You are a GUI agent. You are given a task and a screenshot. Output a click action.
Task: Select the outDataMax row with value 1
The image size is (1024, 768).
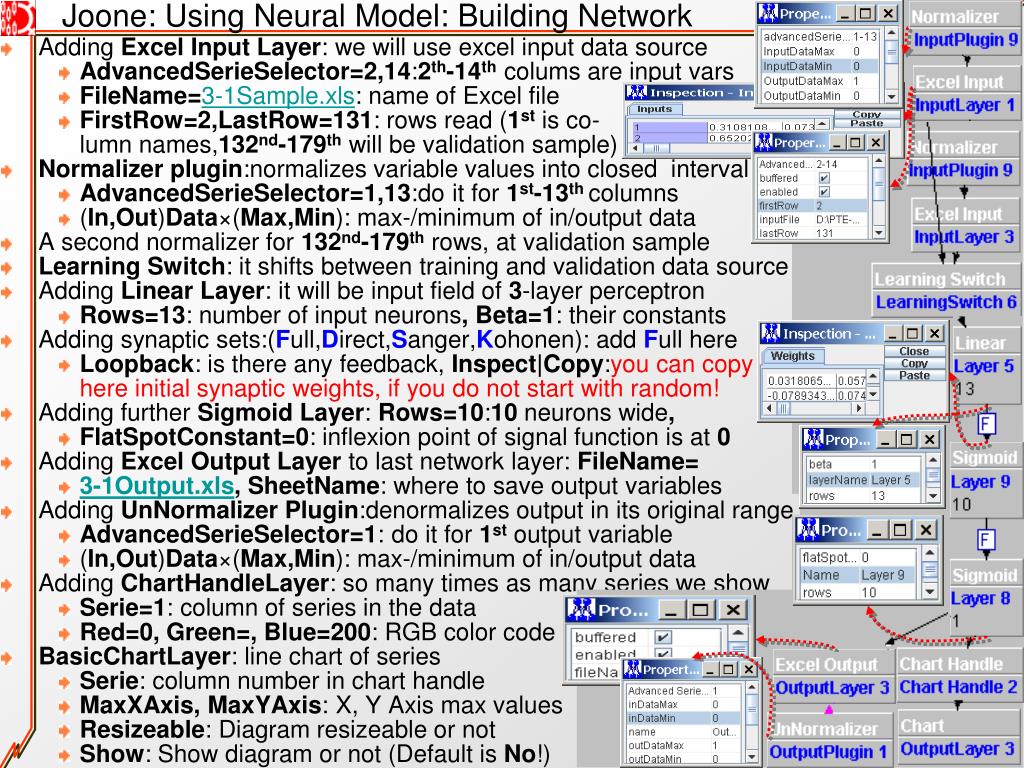coord(683,745)
